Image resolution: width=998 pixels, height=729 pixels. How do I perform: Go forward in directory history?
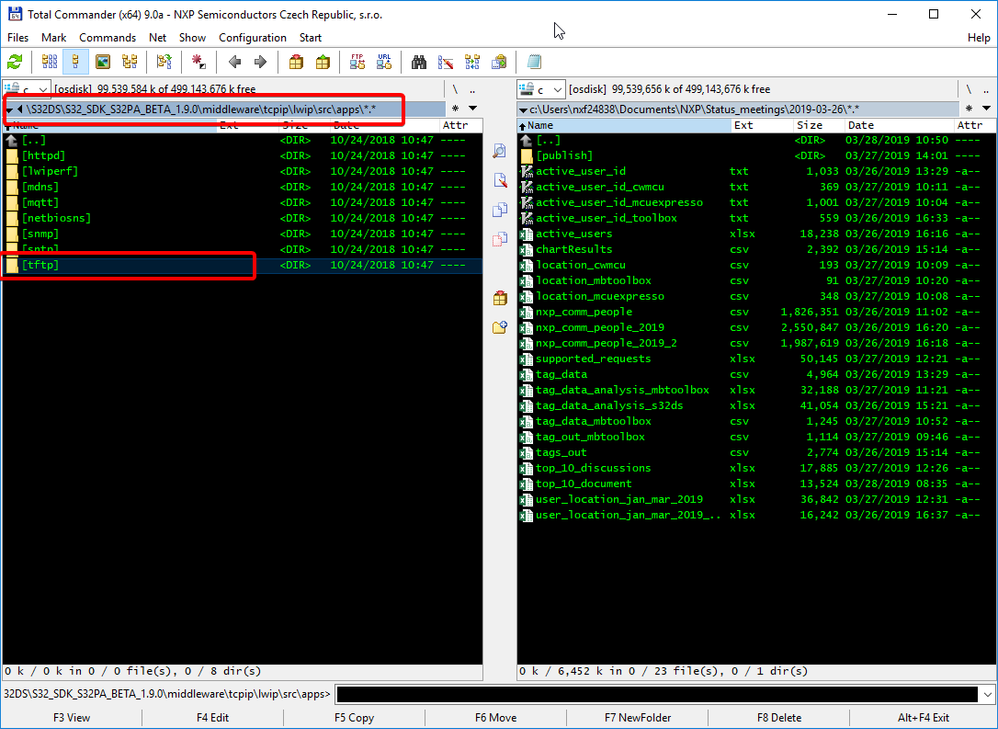260,62
